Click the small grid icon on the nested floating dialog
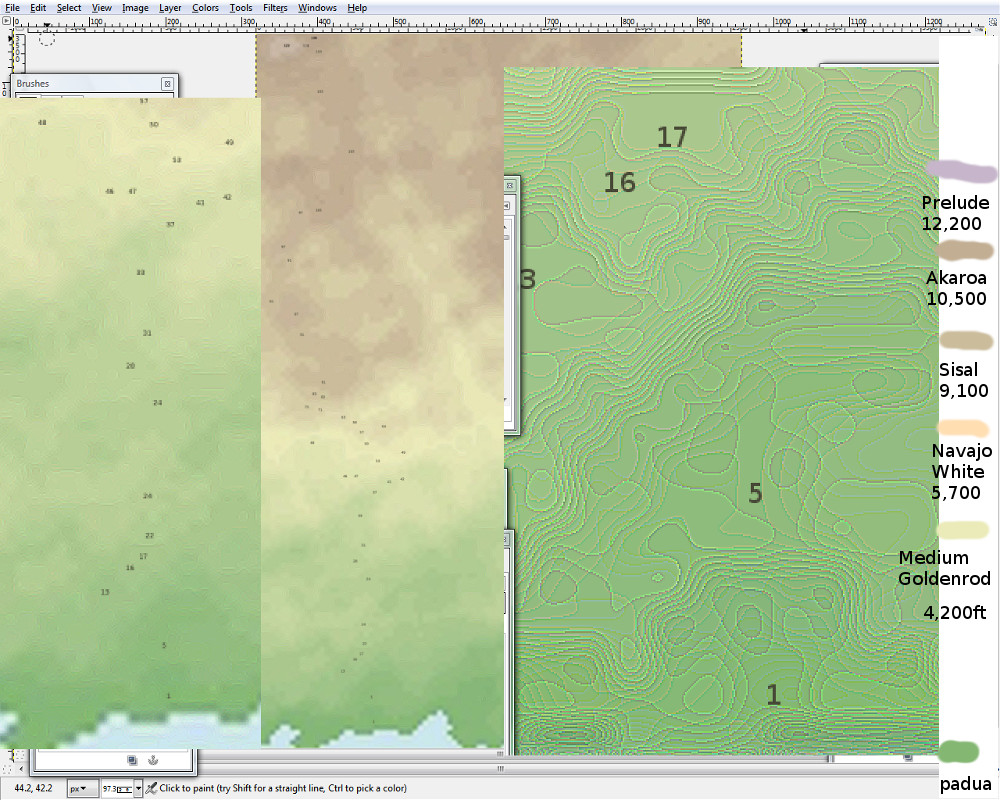1000x800 pixels. pyautogui.click(x=510, y=186)
